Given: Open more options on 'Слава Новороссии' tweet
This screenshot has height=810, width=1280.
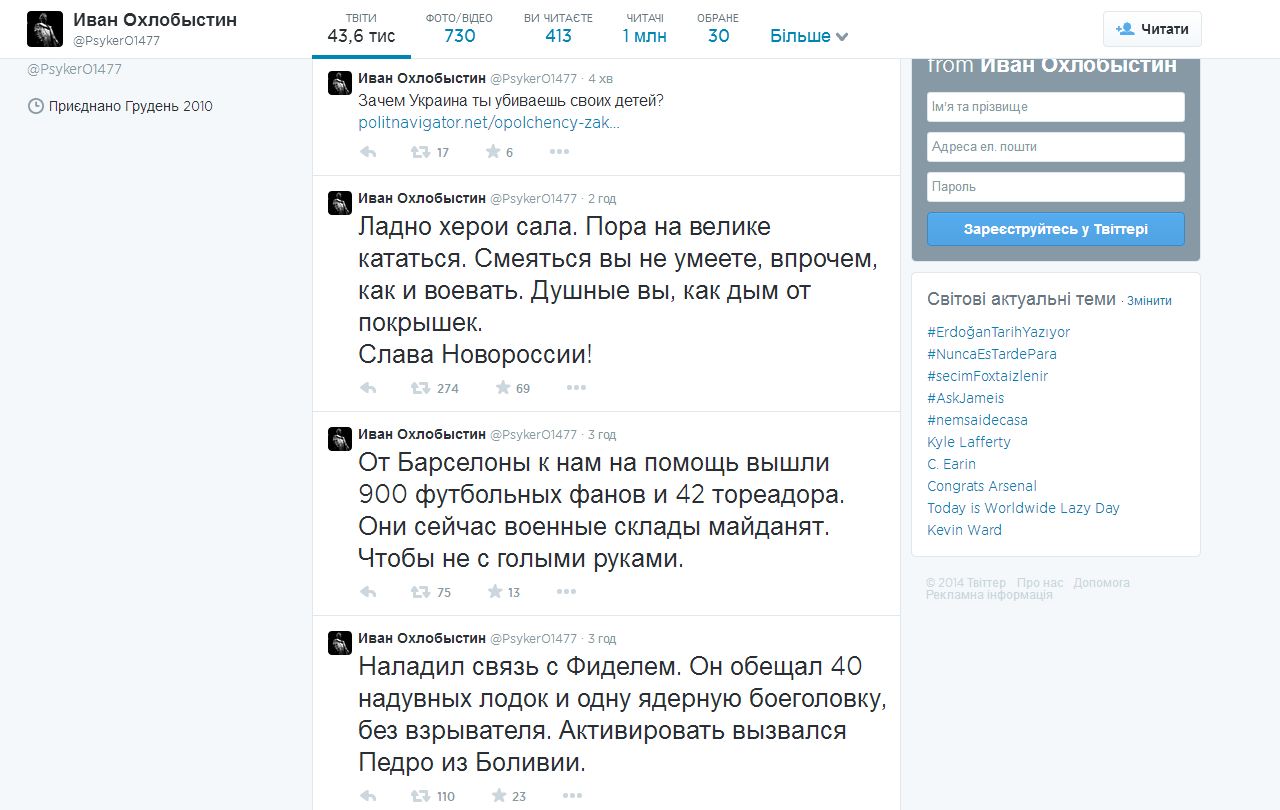Looking at the screenshot, I should tap(576, 388).
